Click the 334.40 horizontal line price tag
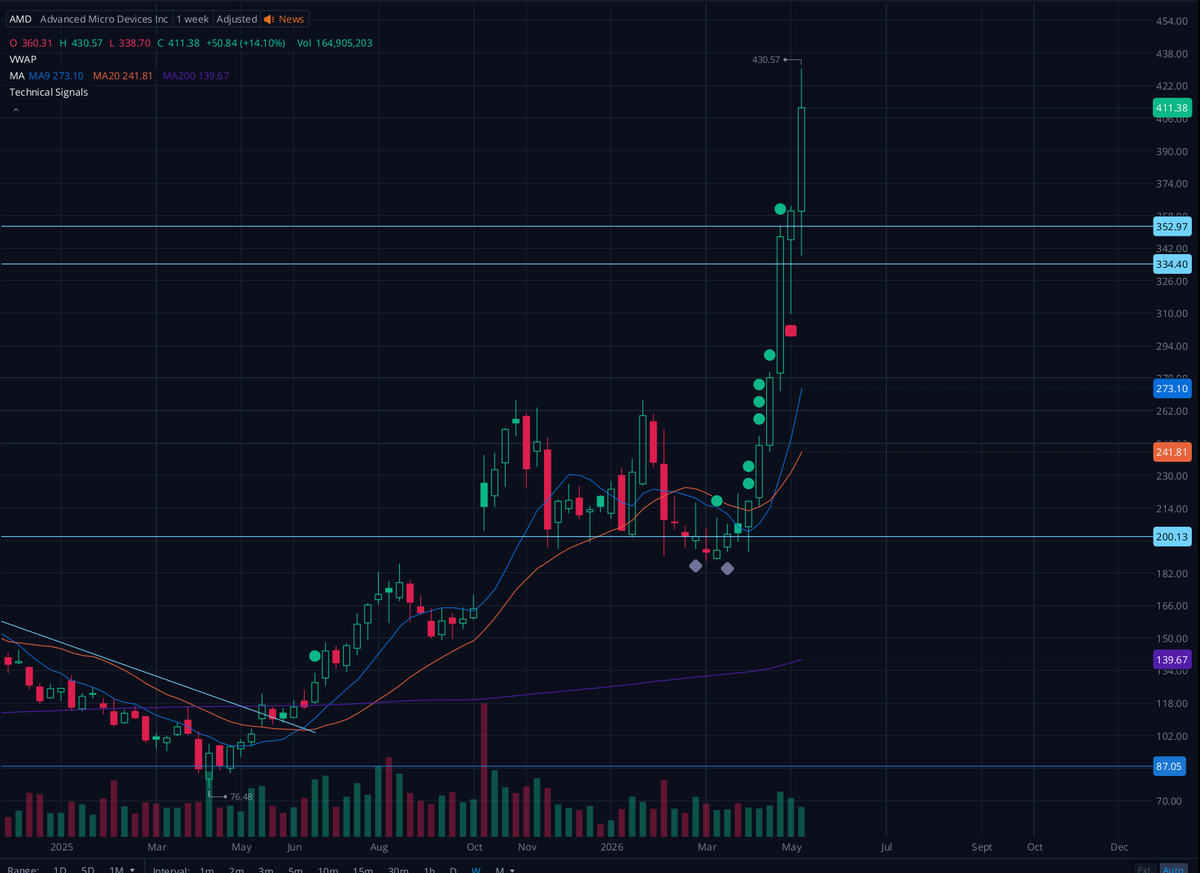This screenshot has height=873, width=1200. (x=1171, y=264)
